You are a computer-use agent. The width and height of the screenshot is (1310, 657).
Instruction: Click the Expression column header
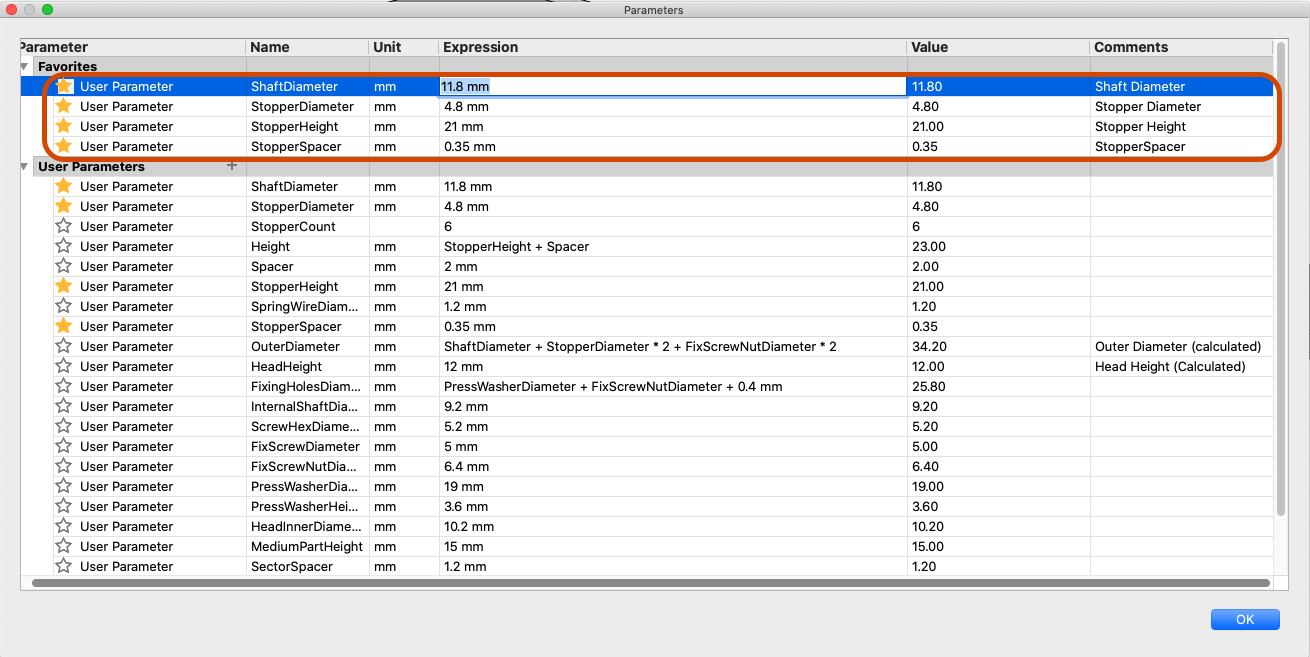point(673,47)
